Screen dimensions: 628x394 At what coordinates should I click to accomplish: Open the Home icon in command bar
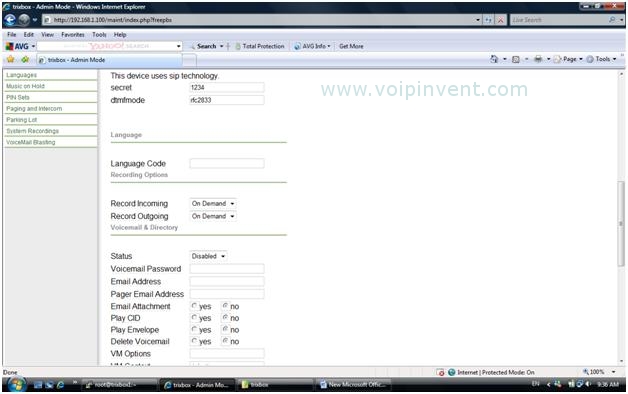coord(494,59)
